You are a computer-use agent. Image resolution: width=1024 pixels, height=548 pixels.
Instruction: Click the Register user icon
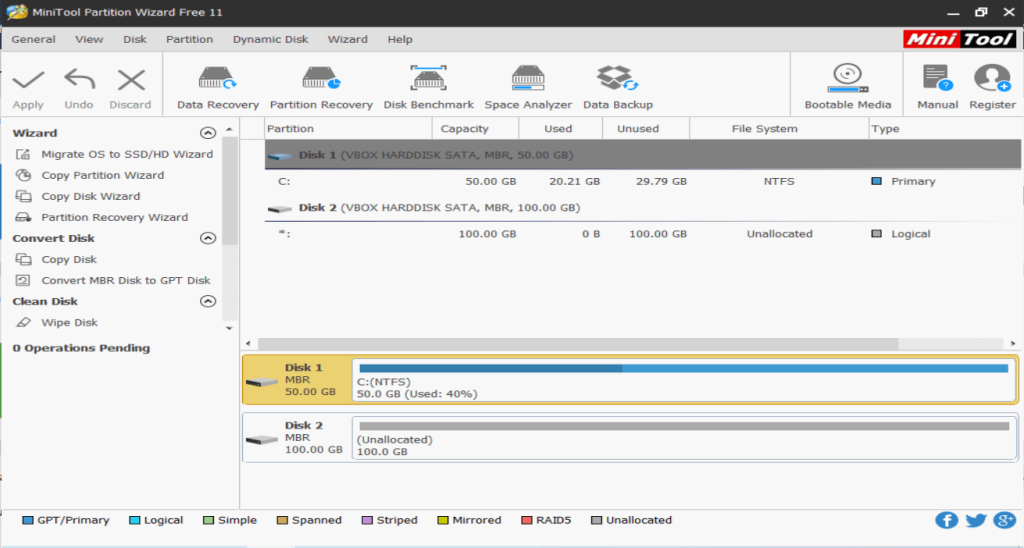[992, 78]
